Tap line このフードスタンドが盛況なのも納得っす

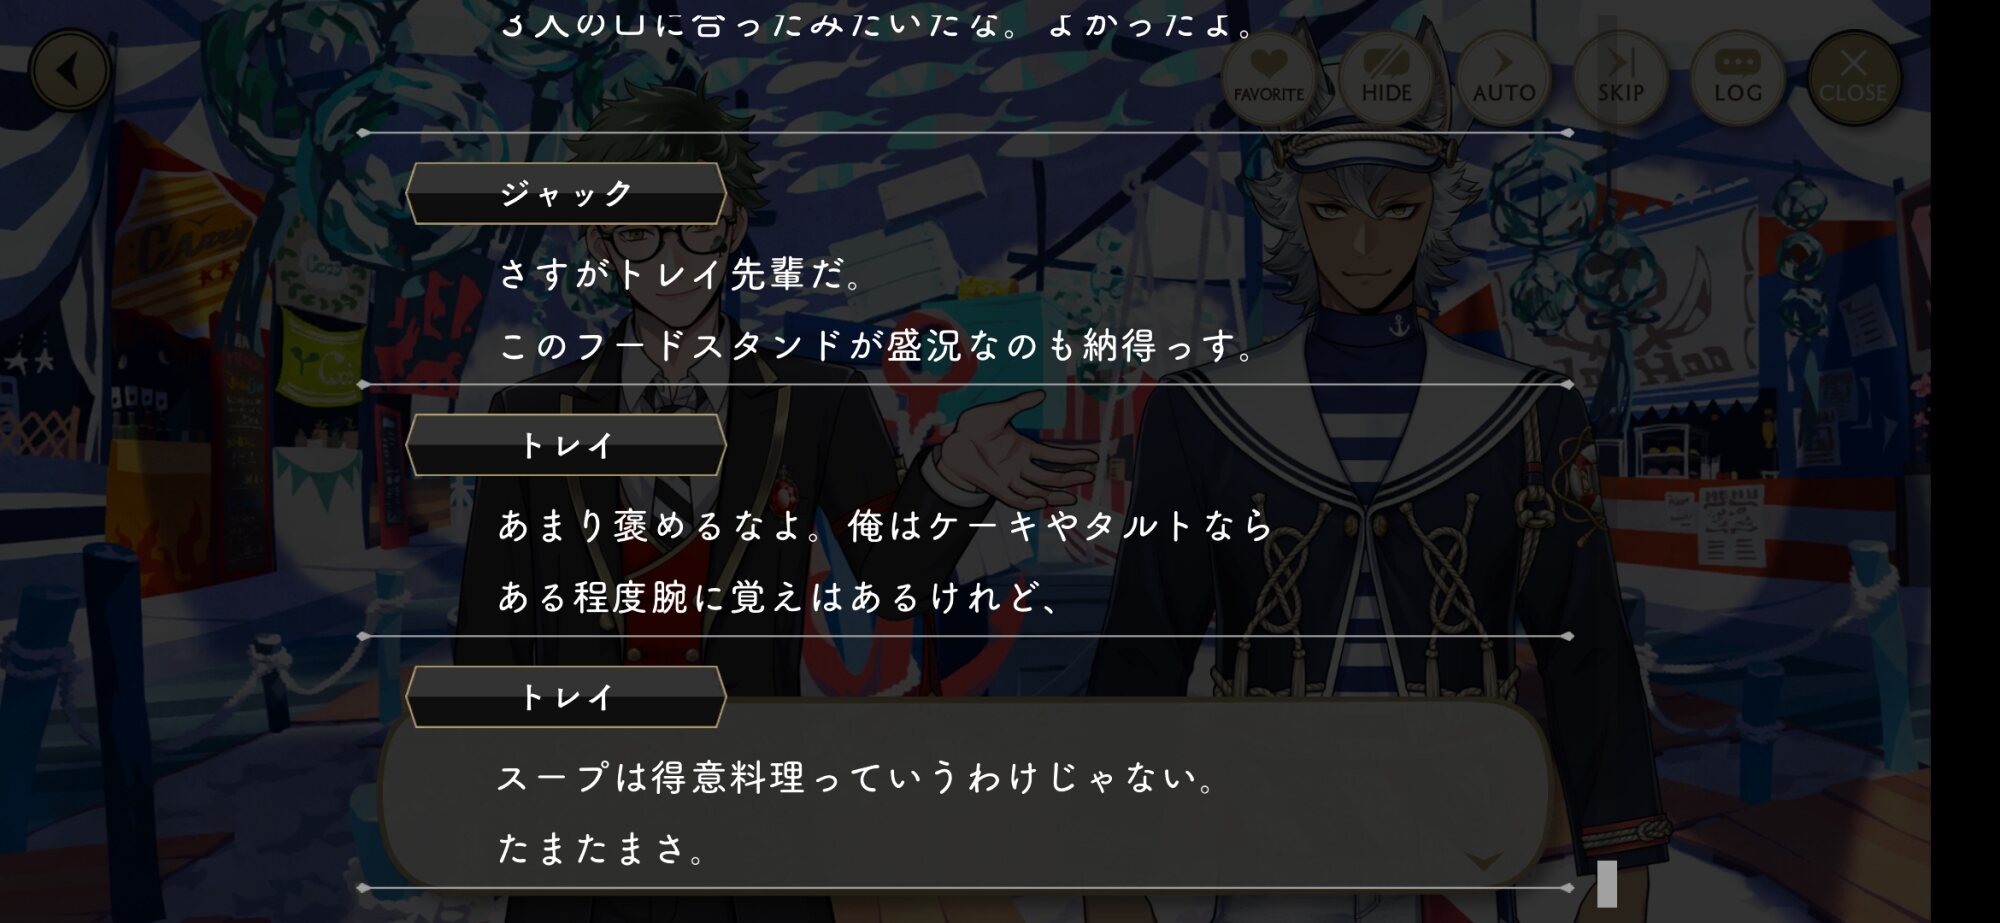(x=877, y=346)
